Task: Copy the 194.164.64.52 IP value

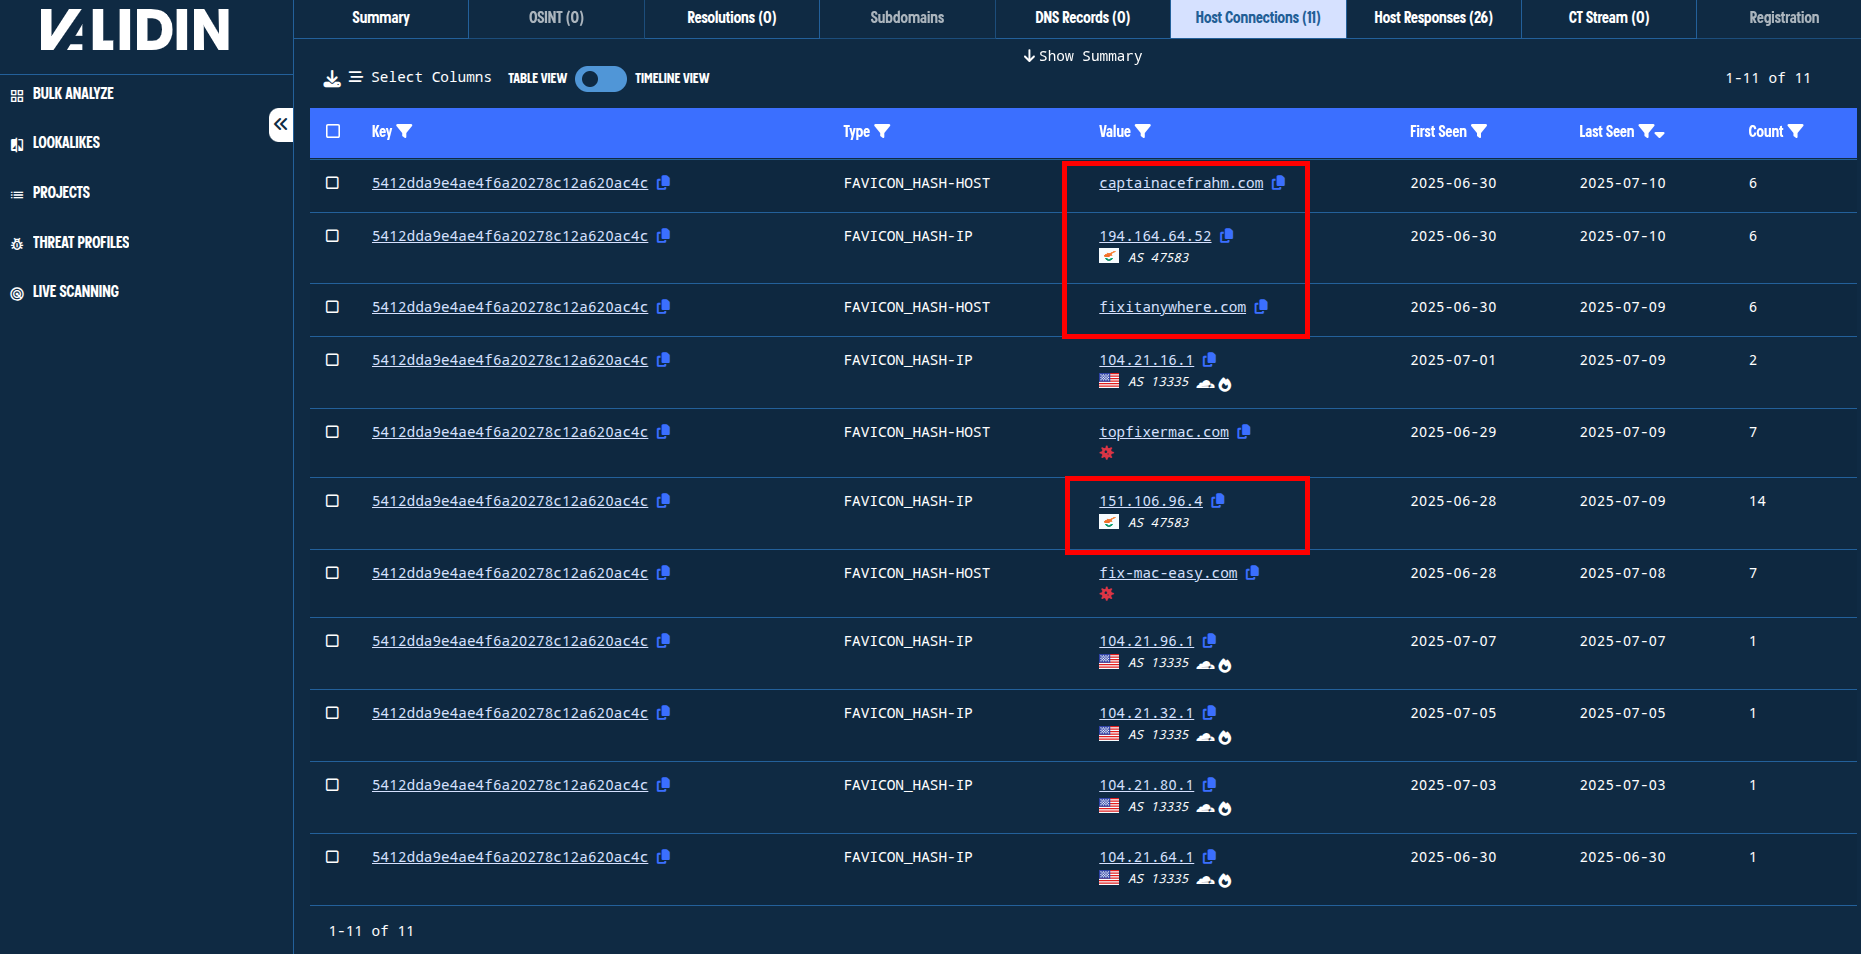Action: [x=1226, y=236]
